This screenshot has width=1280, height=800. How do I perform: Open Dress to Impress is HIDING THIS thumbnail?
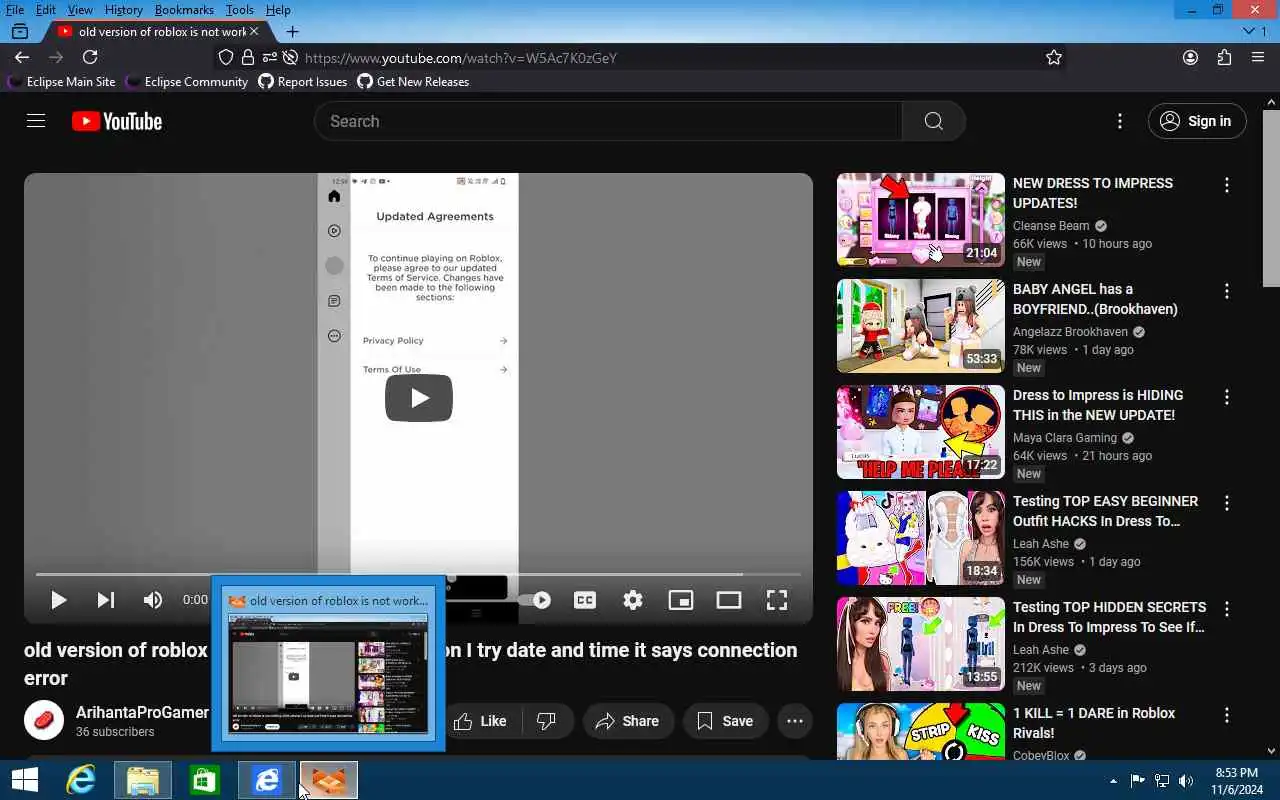921,432
